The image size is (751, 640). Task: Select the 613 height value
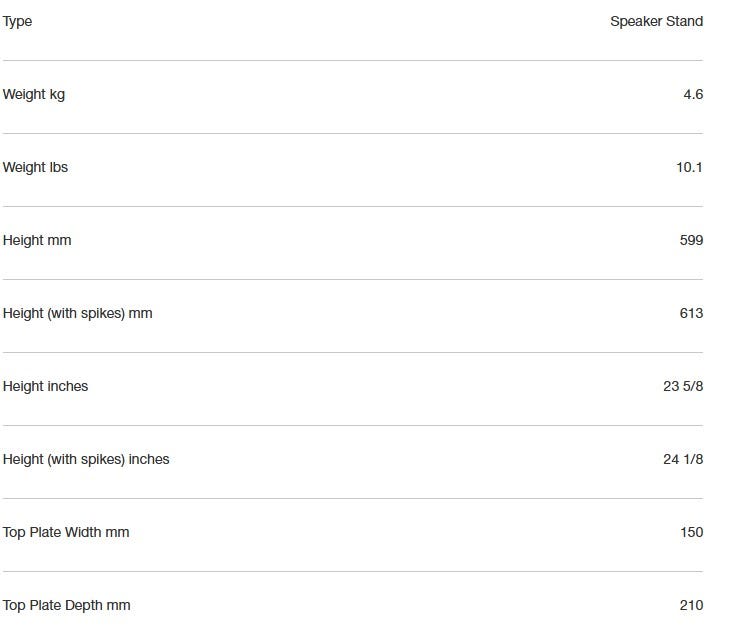(x=691, y=313)
